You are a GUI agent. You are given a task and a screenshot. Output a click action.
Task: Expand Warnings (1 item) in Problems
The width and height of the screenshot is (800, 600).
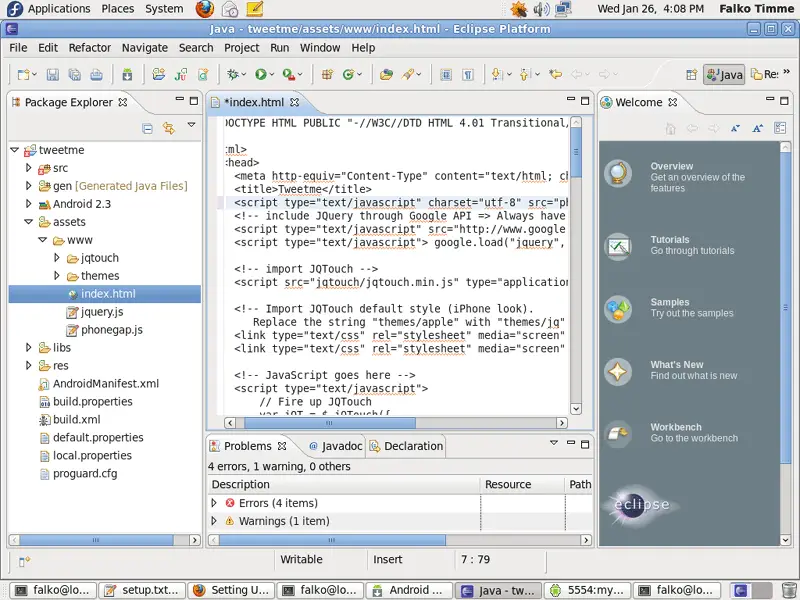tap(214, 520)
